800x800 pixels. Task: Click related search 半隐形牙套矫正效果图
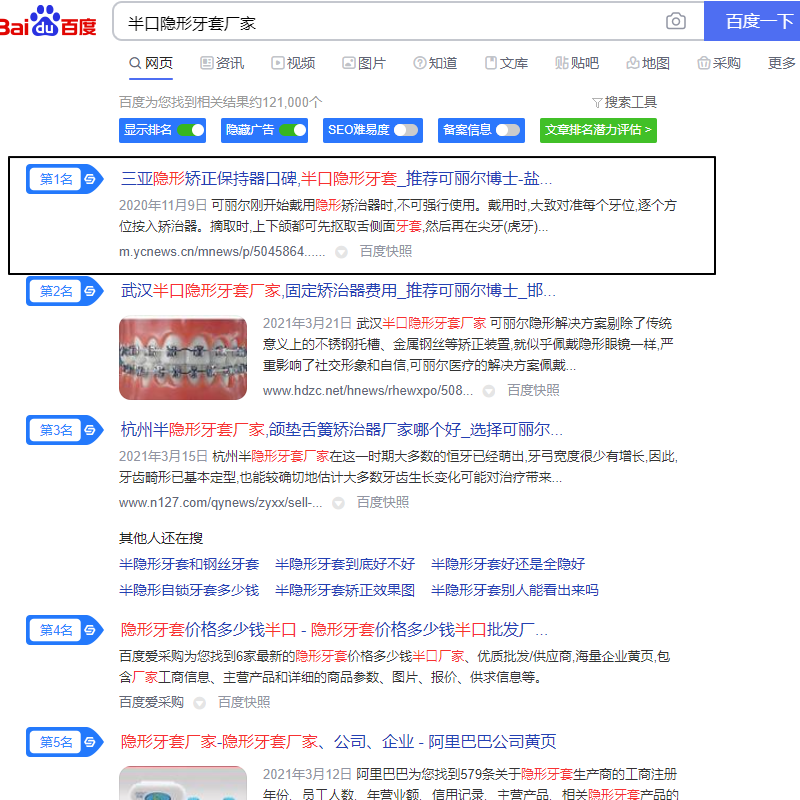[x=345, y=590]
